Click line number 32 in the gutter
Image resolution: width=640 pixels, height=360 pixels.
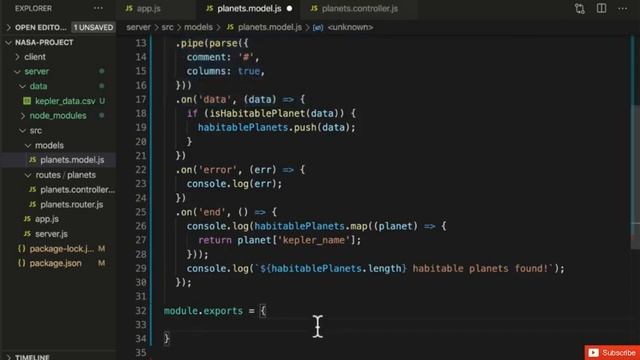pos(141,311)
